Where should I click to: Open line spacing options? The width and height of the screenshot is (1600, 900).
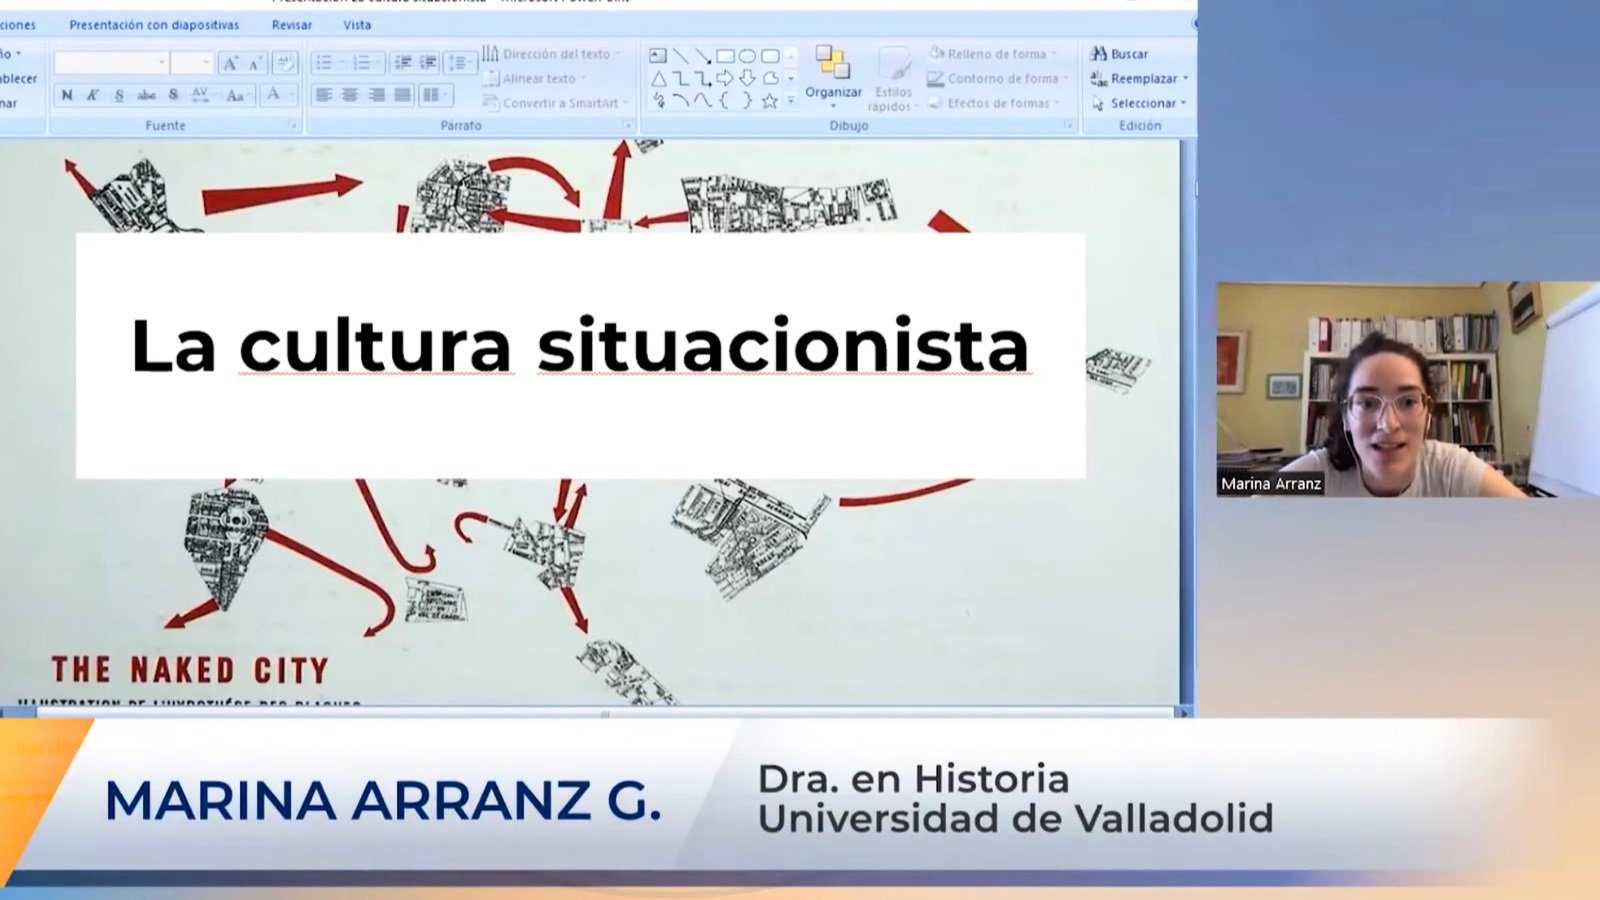coord(460,63)
